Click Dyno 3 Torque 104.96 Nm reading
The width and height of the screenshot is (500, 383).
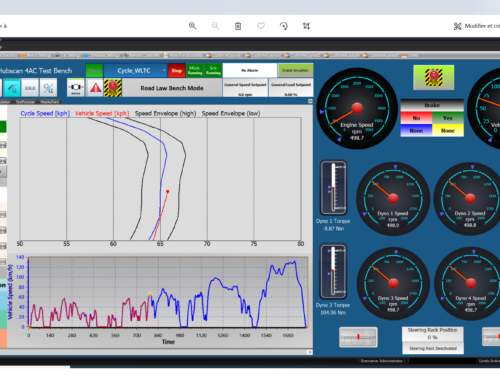pos(333,313)
